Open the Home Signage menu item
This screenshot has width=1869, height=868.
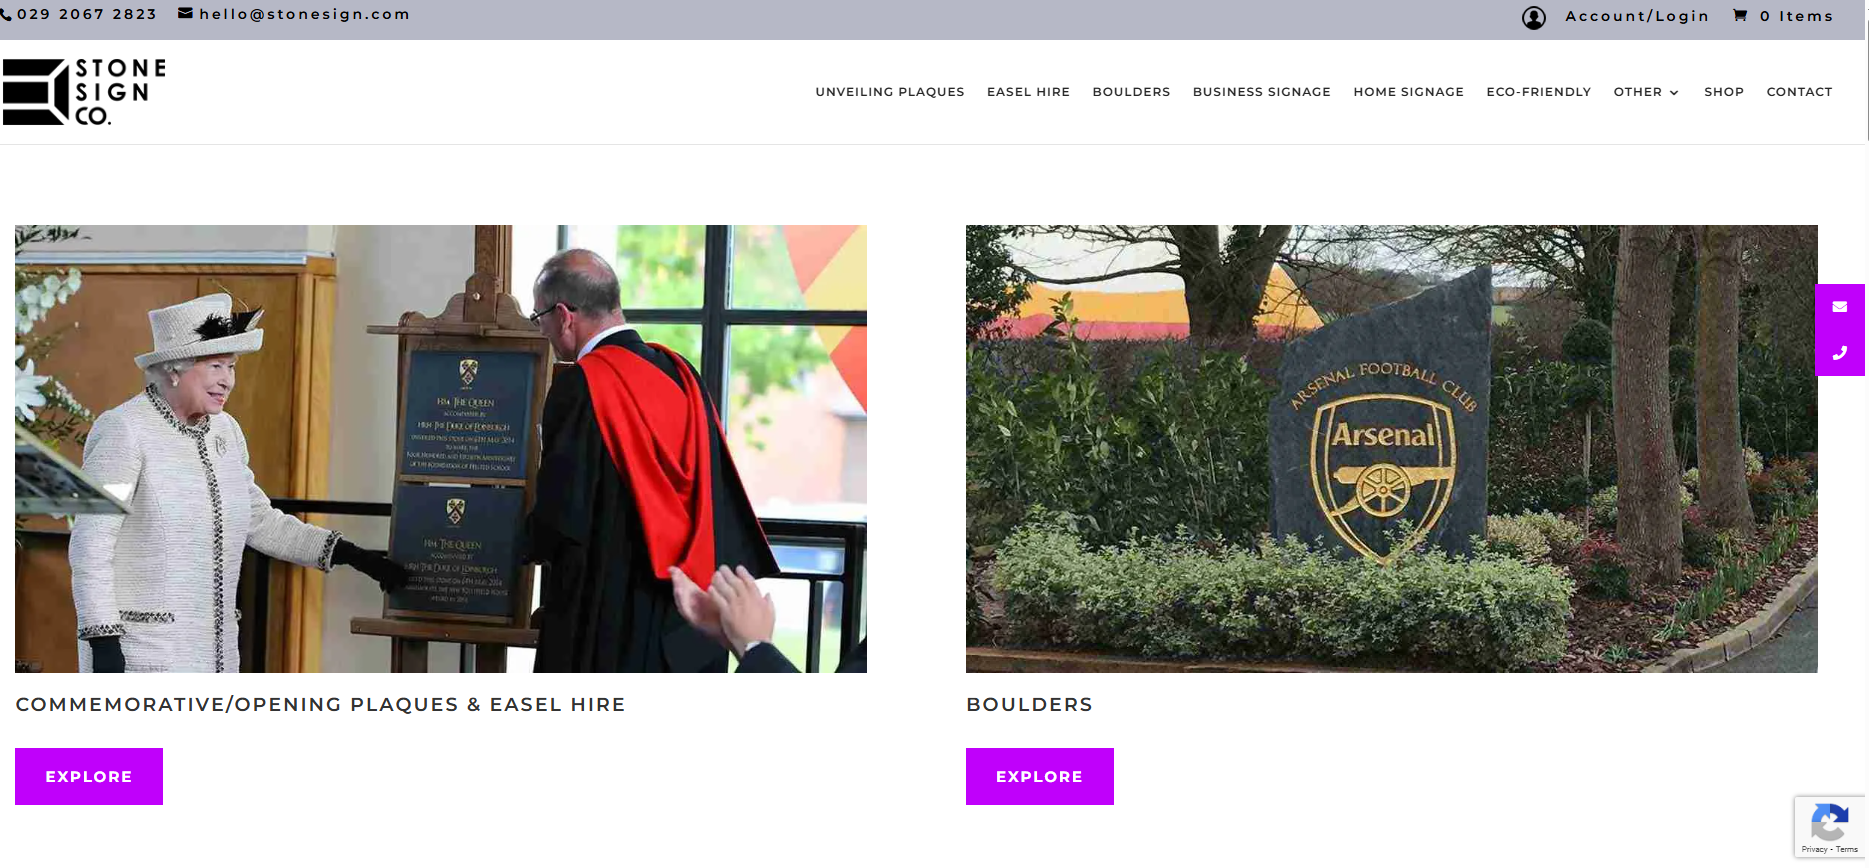click(1408, 92)
